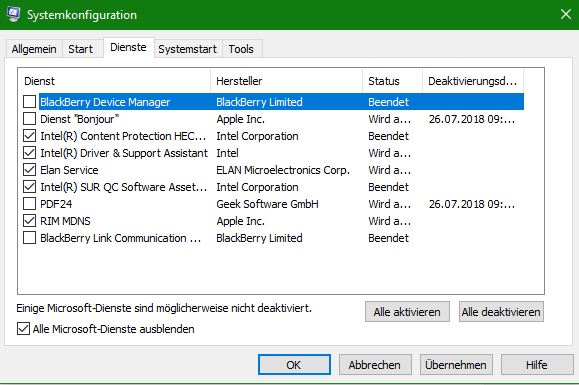Open the Tools tab
Image resolution: width=579 pixels, height=385 pixels.
241,49
